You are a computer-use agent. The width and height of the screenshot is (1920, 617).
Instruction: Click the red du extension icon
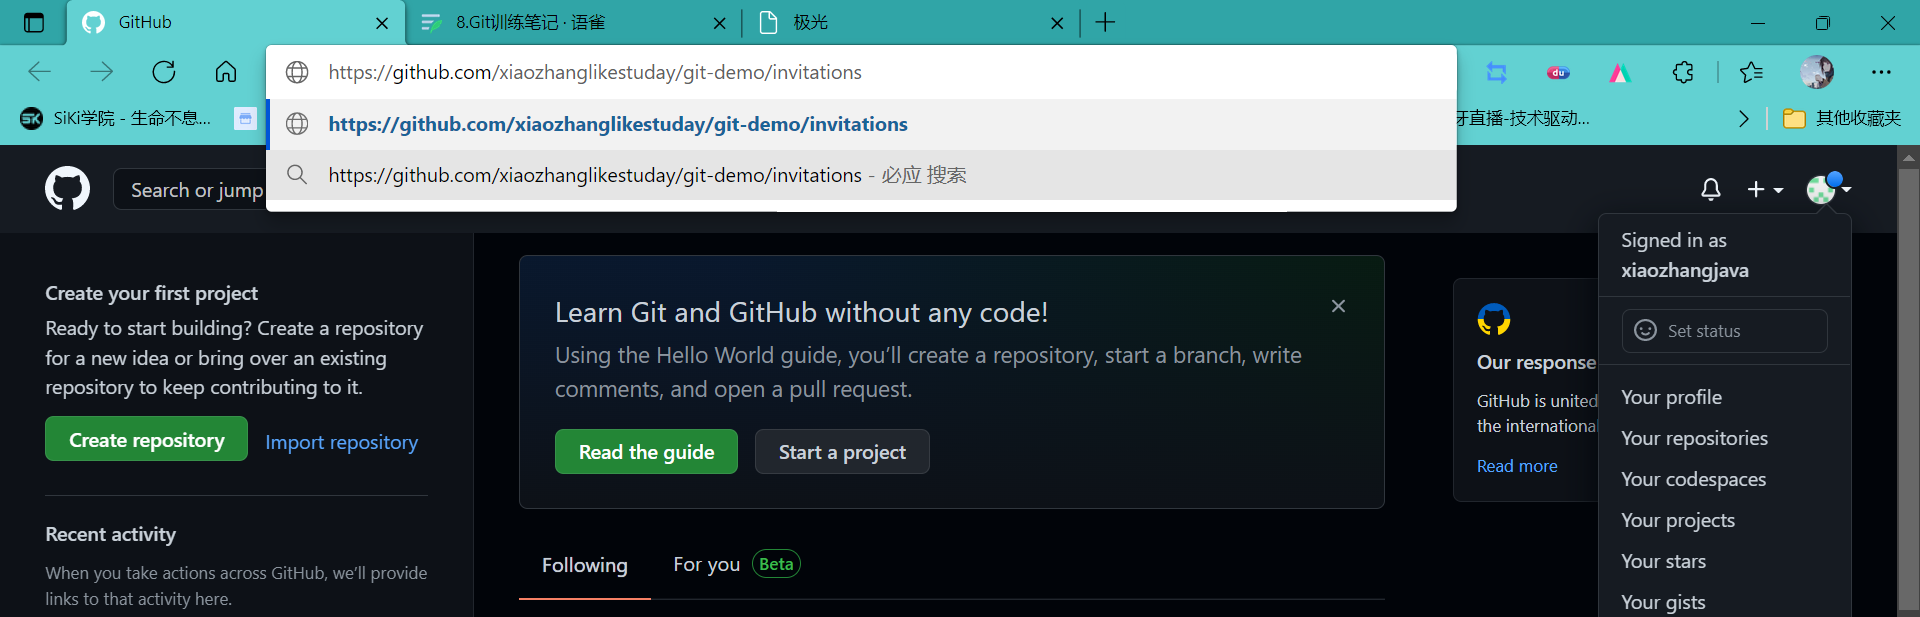point(1558,72)
